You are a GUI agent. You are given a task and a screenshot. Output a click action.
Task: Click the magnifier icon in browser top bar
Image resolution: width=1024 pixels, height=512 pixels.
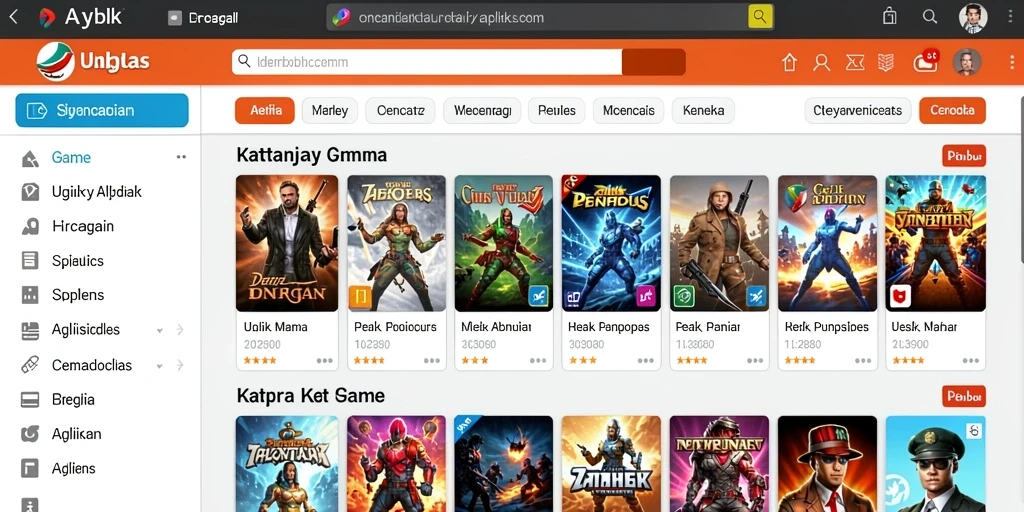click(x=930, y=17)
